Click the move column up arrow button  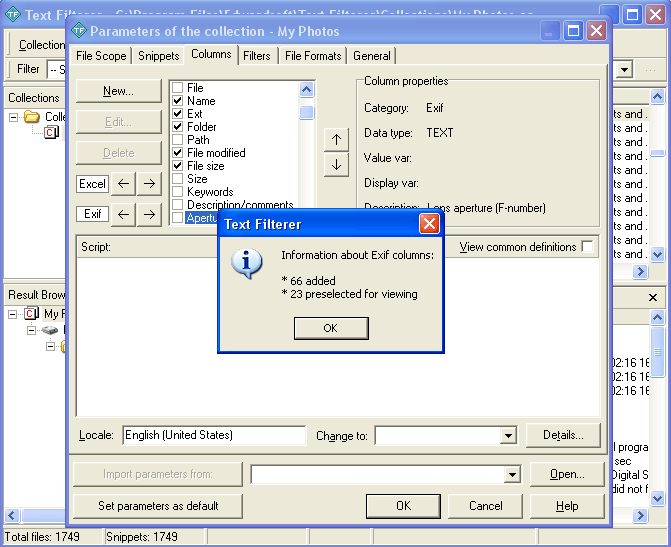point(336,139)
